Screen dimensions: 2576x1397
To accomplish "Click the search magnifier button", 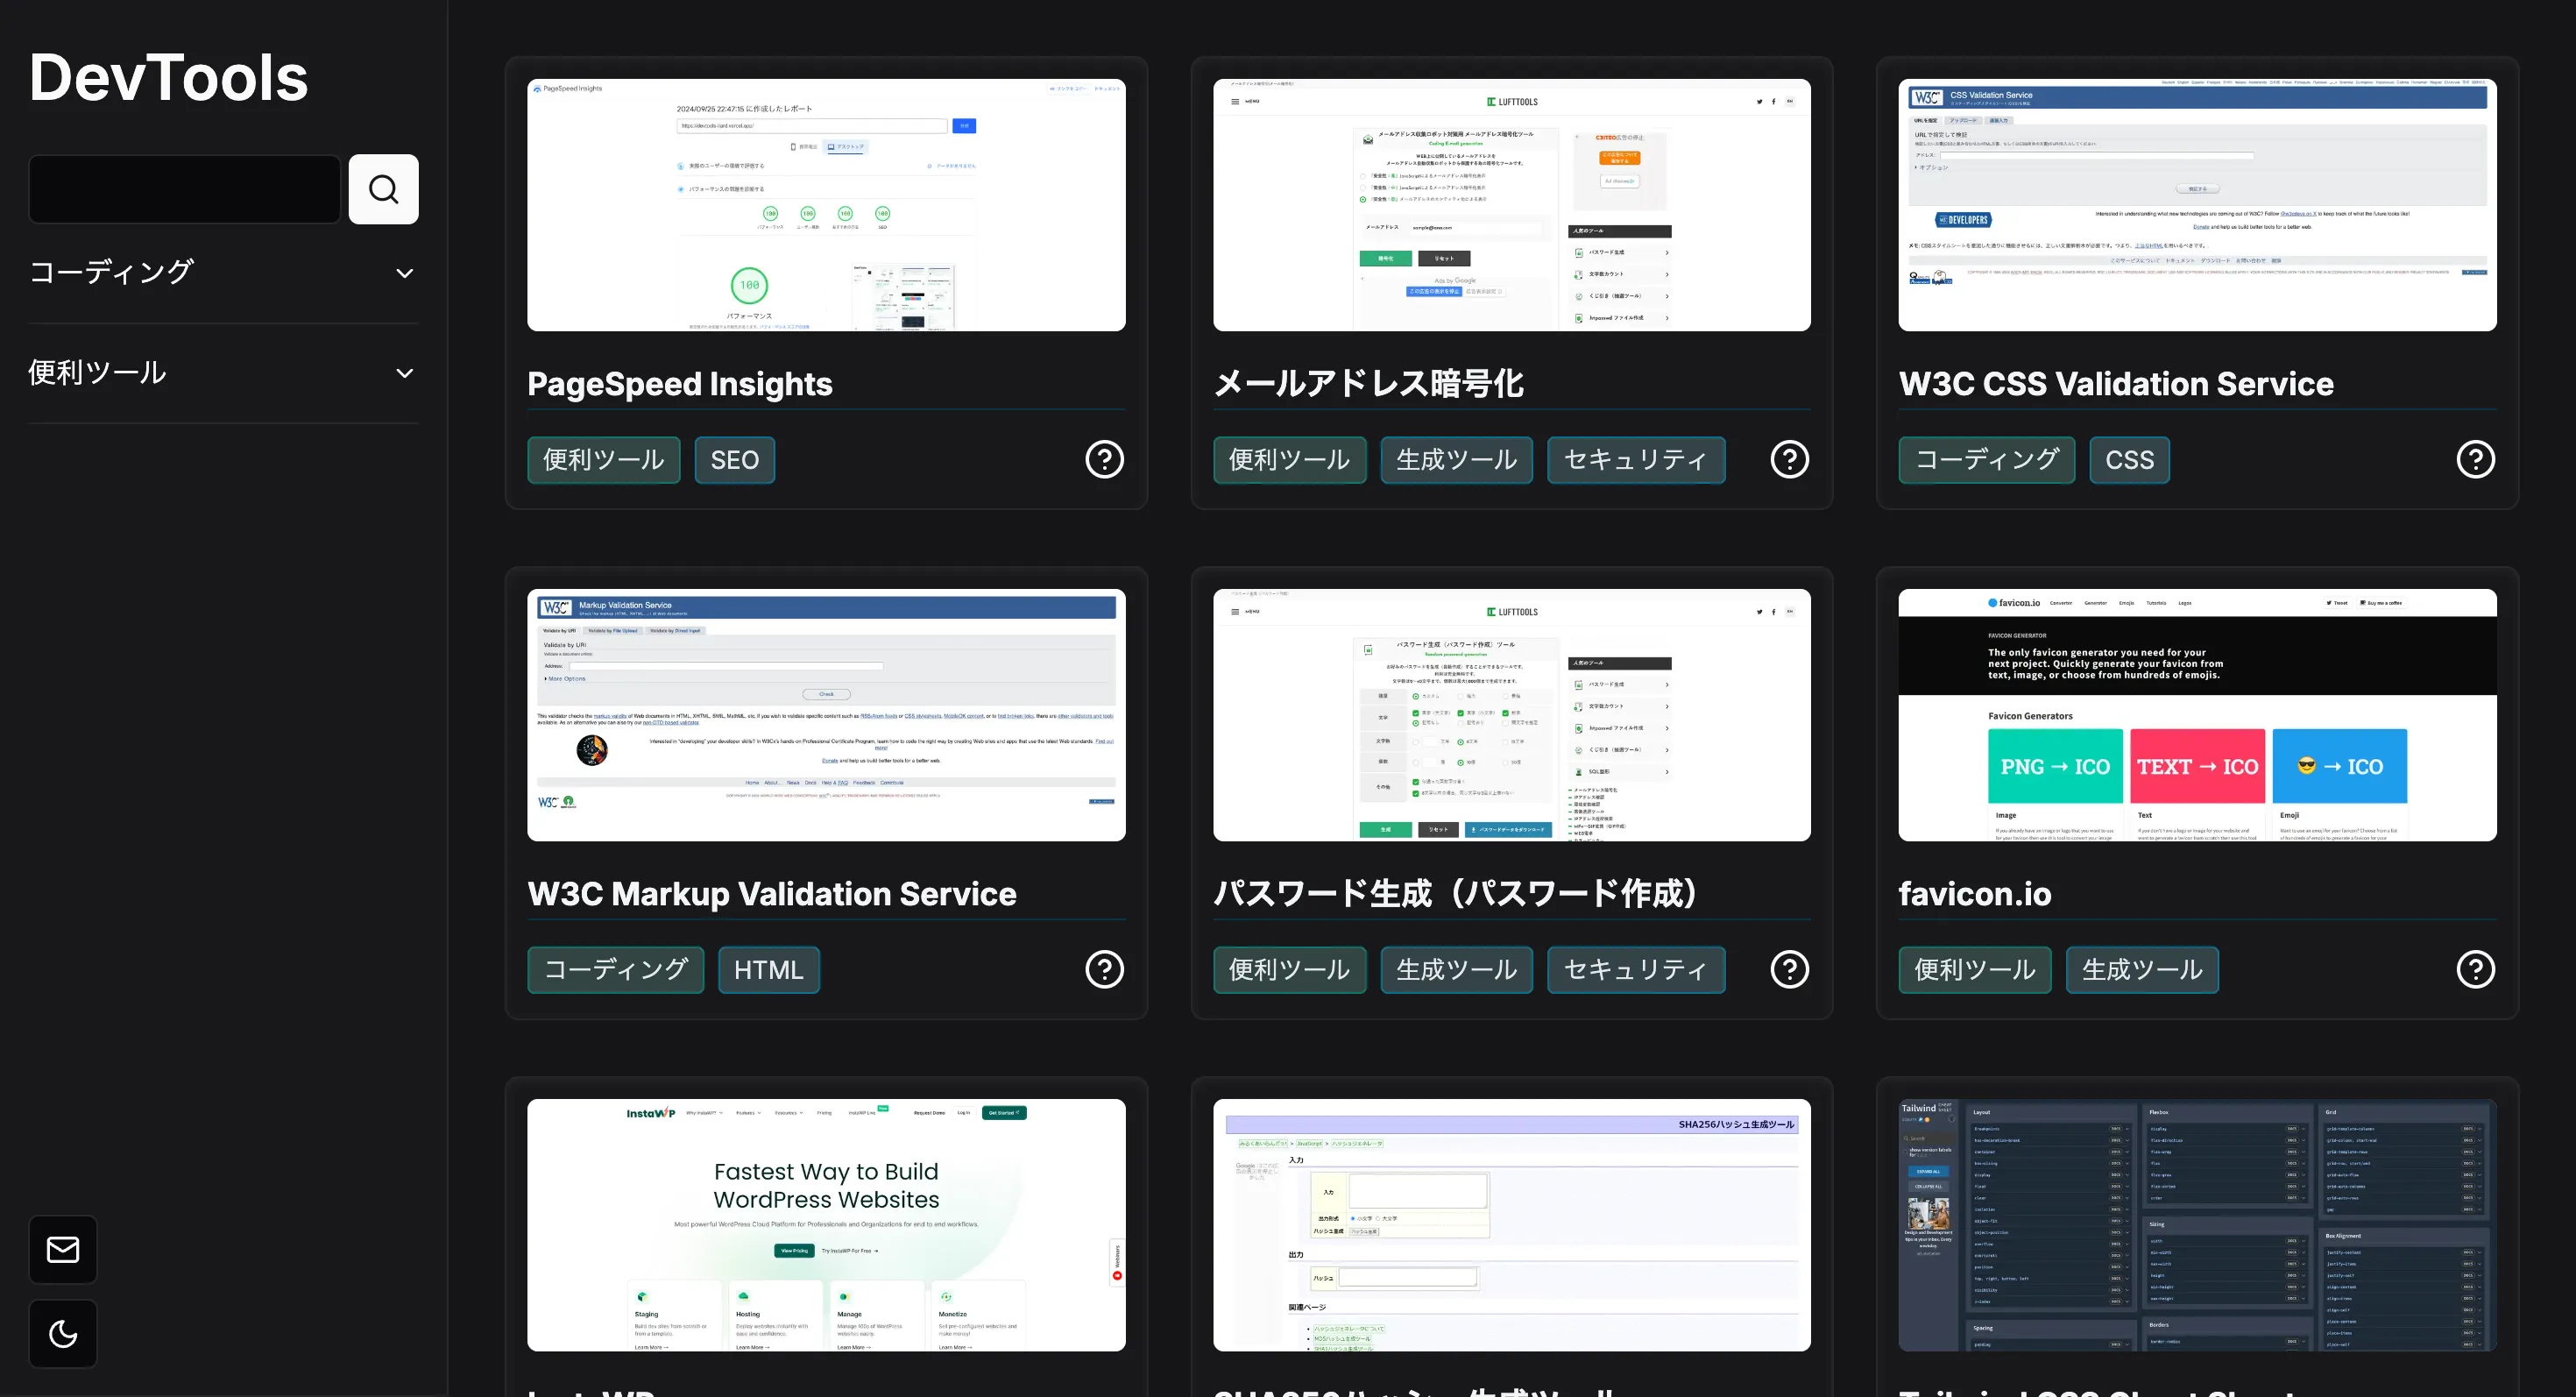I will 383,189.
